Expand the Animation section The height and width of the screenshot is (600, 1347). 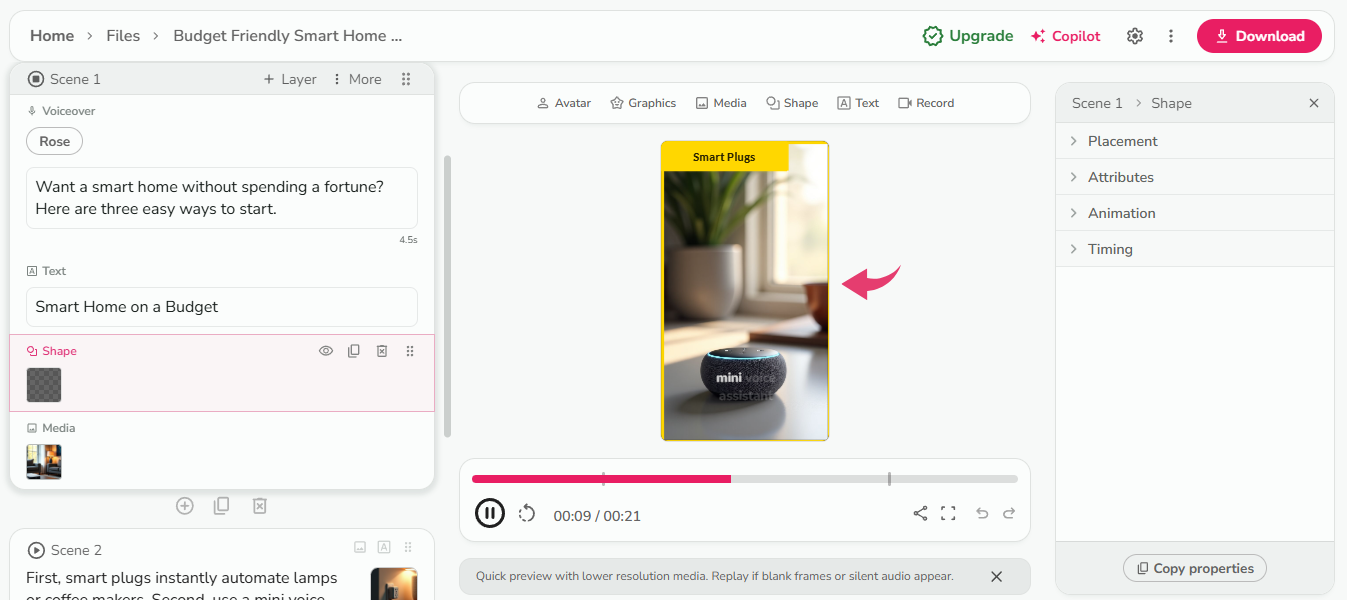point(1121,212)
